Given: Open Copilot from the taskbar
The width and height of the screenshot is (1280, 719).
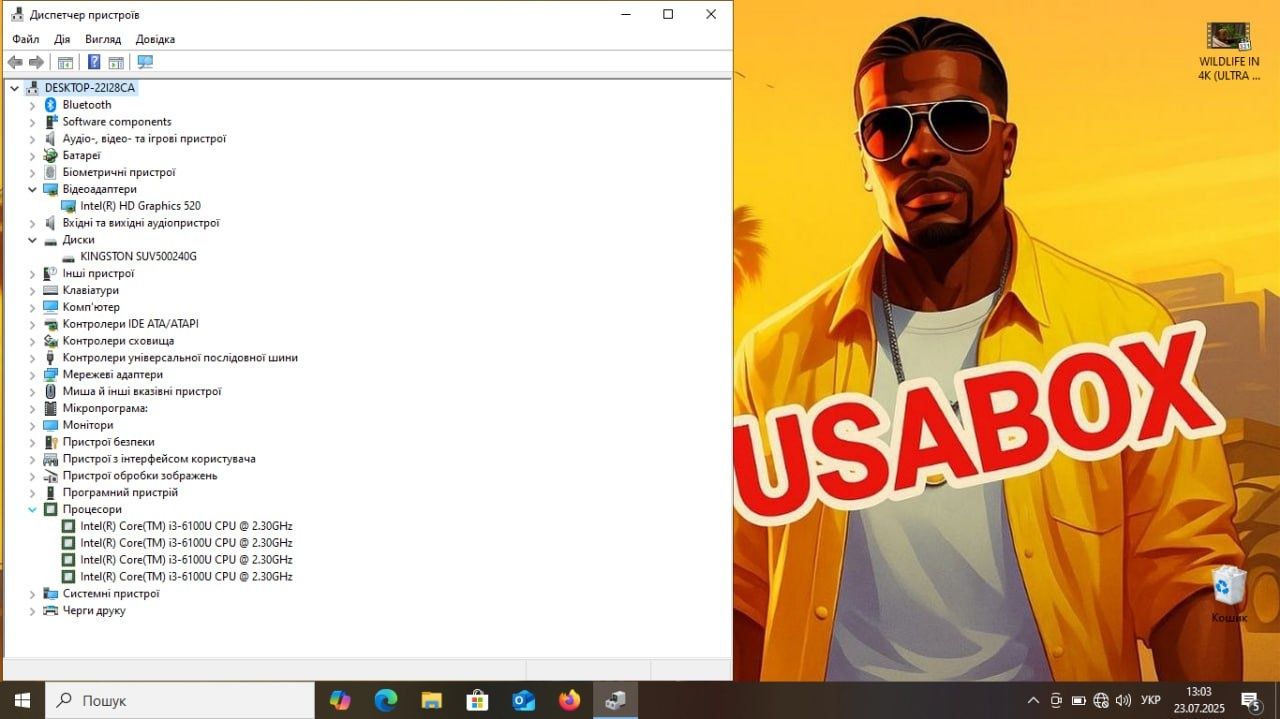Looking at the screenshot, I should pyautogui.click(x=340, y=700).
